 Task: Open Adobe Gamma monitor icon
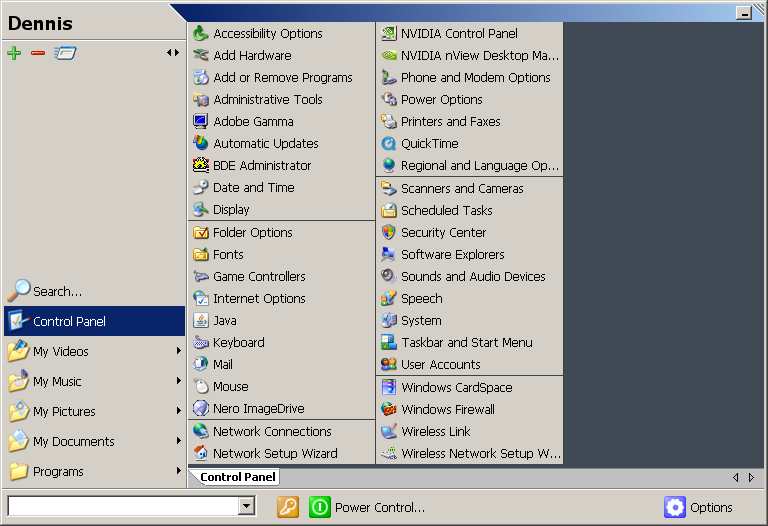[200, 121]
